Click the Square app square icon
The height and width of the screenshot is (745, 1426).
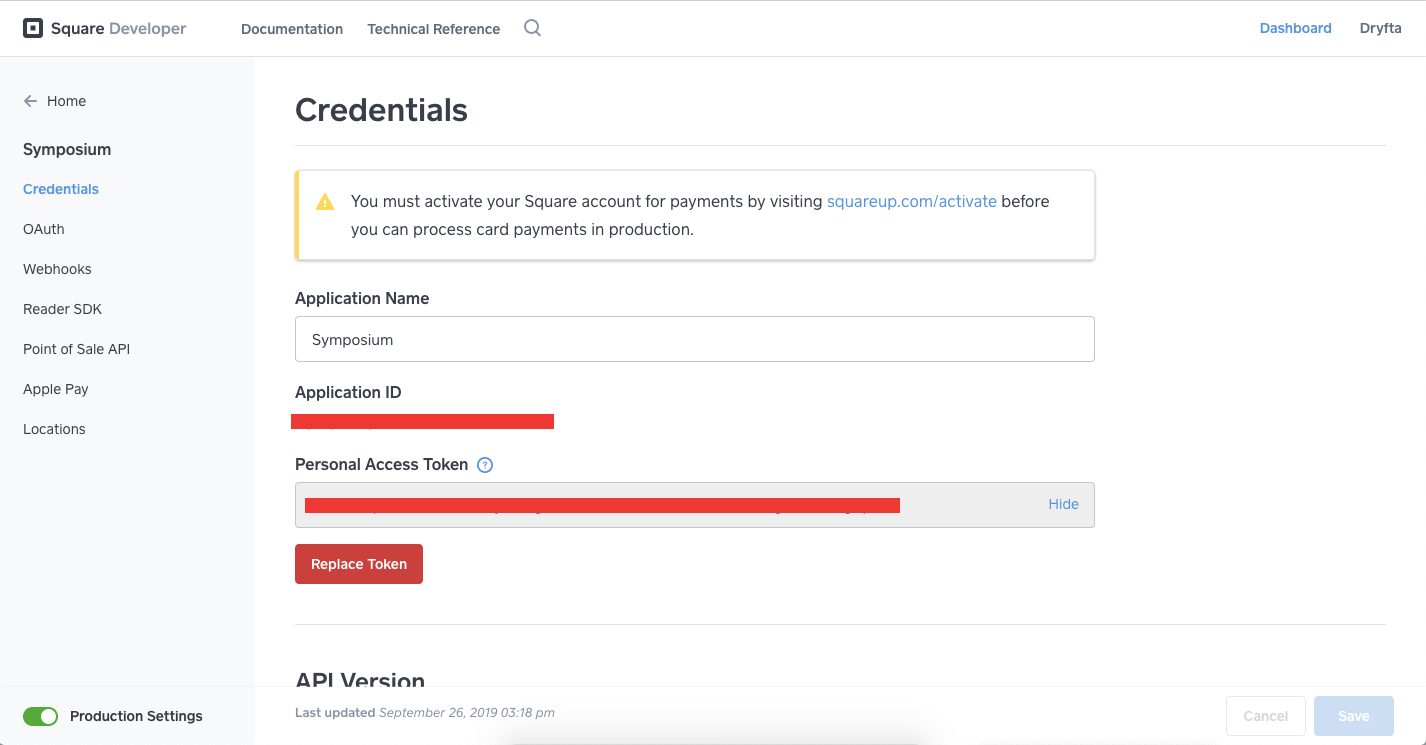pyautogui.click(x=33, y=28)
